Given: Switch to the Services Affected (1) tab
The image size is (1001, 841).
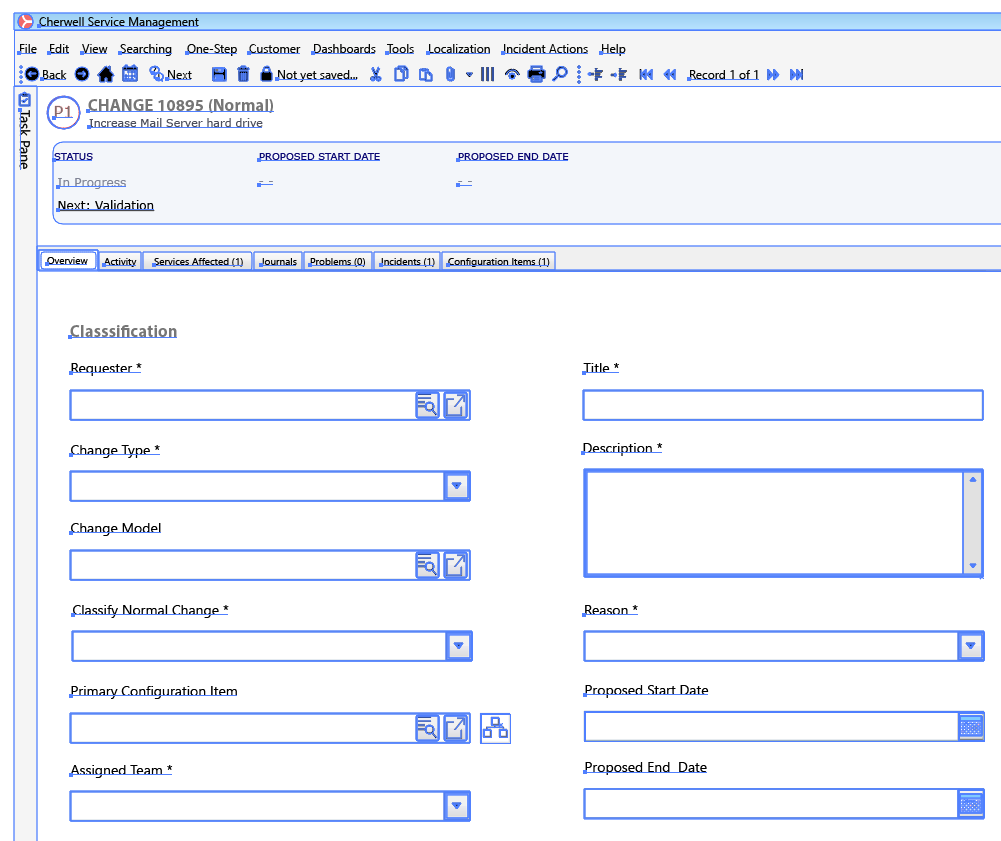Looking at the screenshot, I should pyautogui.click(x=198, y=261).
